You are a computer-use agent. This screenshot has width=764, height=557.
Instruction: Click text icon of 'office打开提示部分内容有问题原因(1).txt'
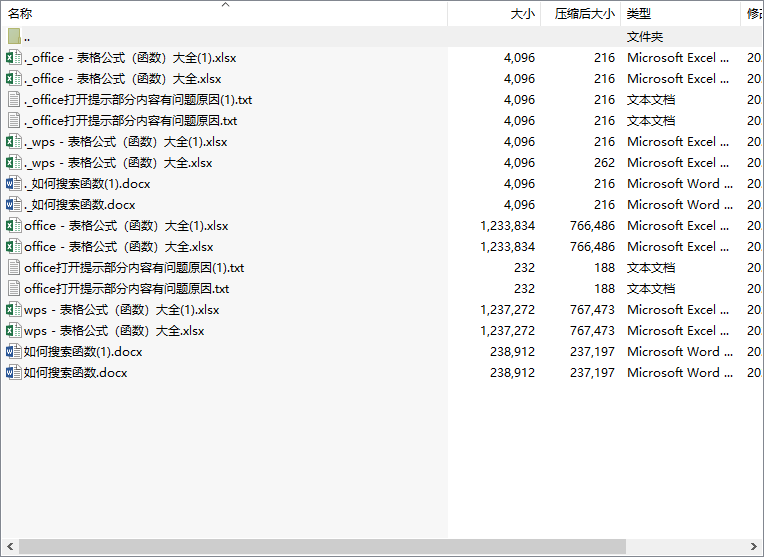(14, 267)
